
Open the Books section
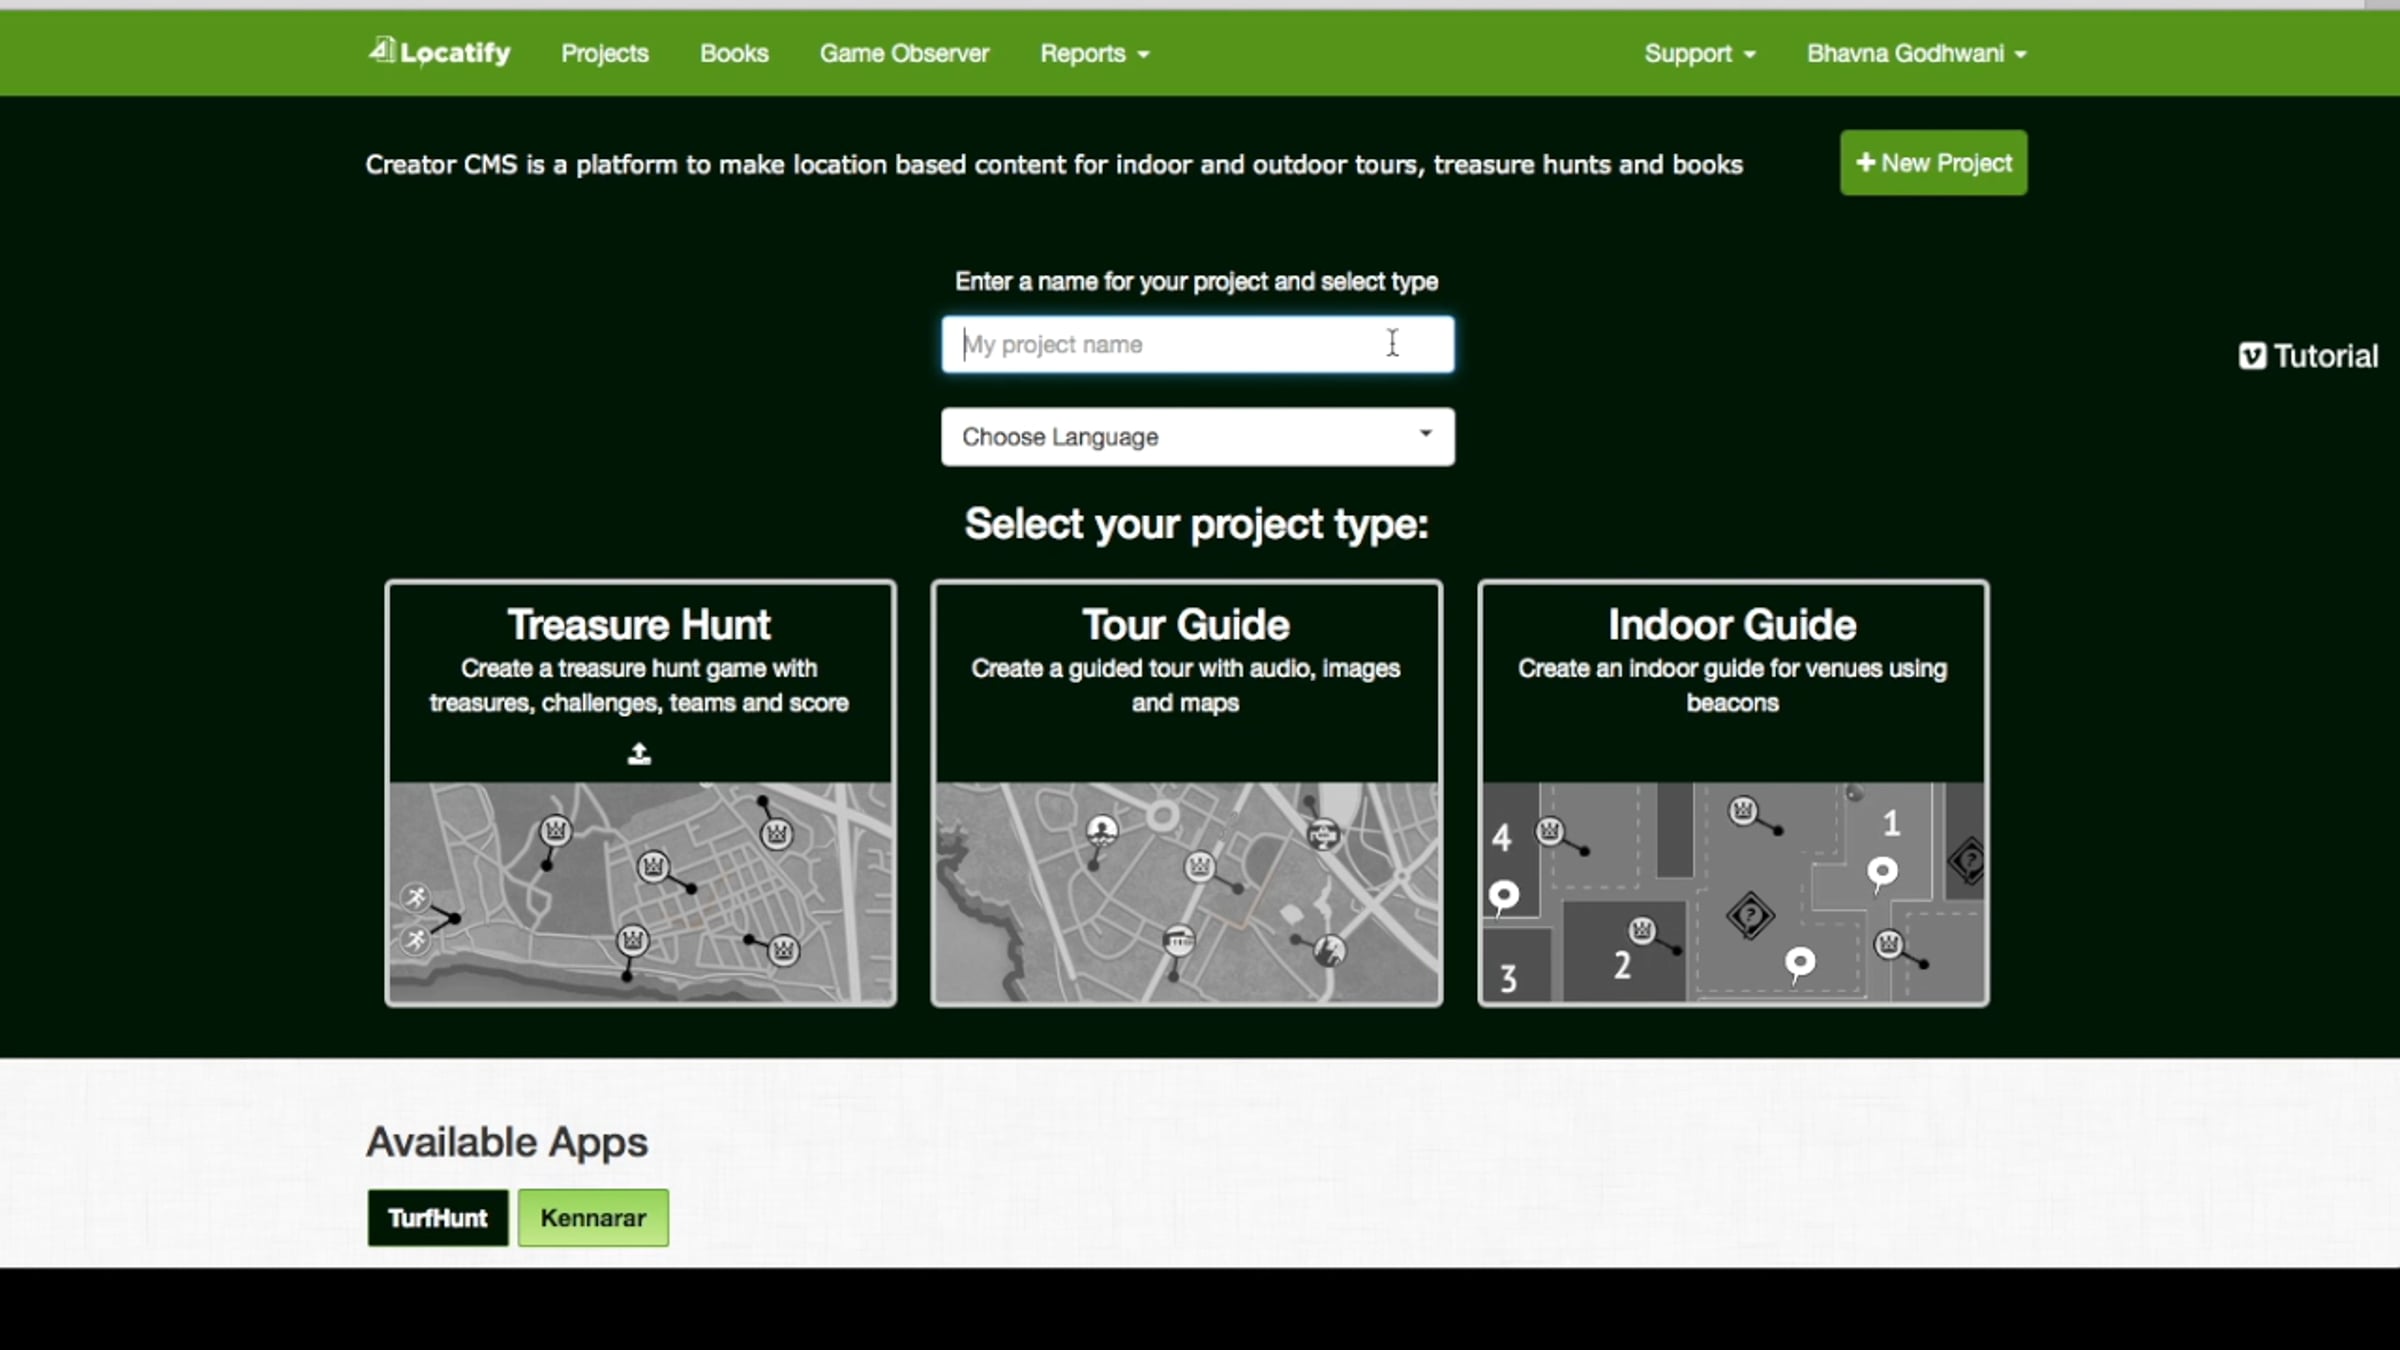coord(734,53)
